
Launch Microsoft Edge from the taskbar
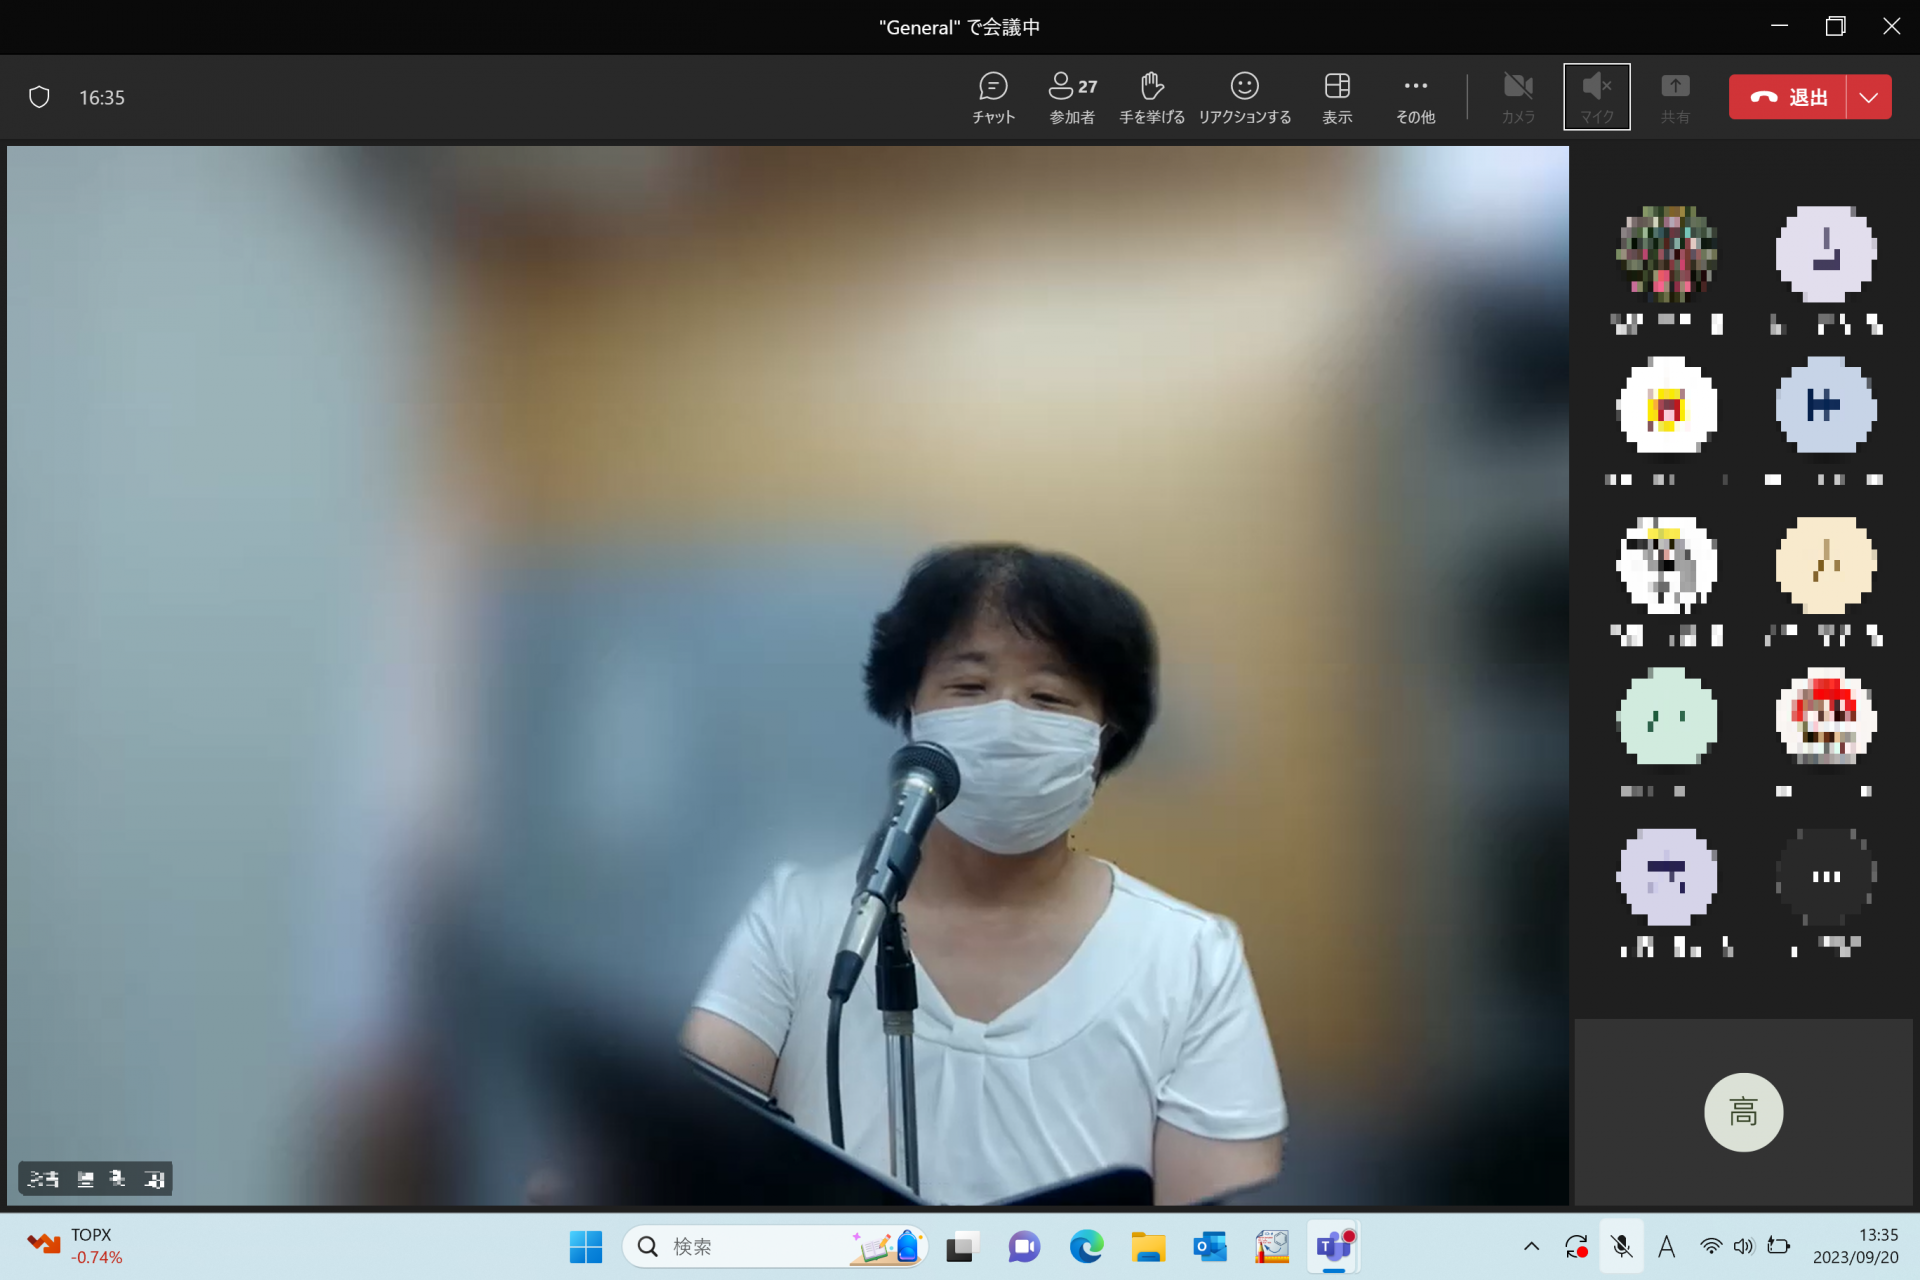pos(1086,1247)
